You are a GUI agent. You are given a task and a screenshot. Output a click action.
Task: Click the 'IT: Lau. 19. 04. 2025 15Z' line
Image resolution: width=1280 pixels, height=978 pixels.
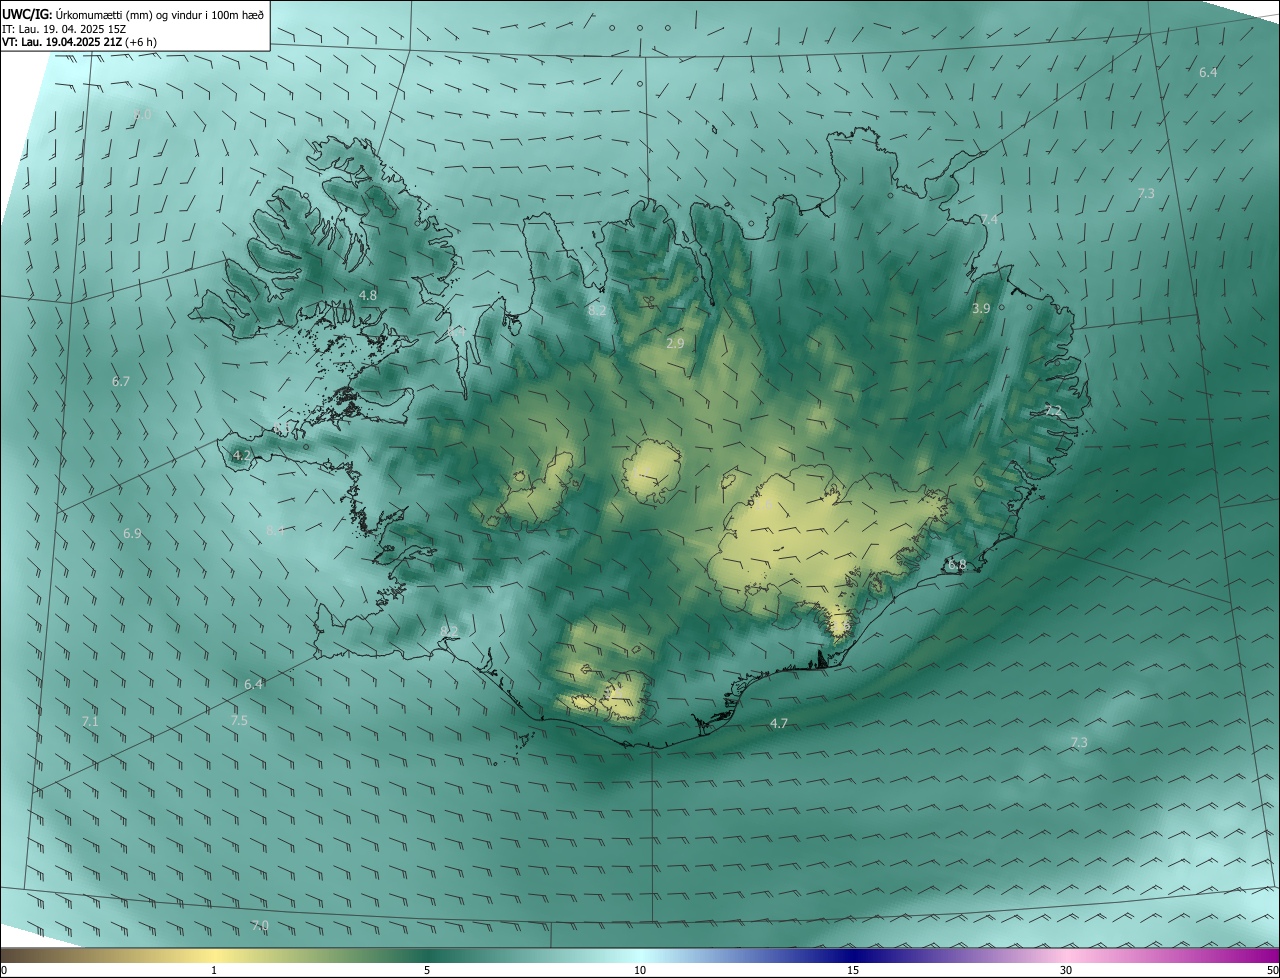[x=65, y=29]
